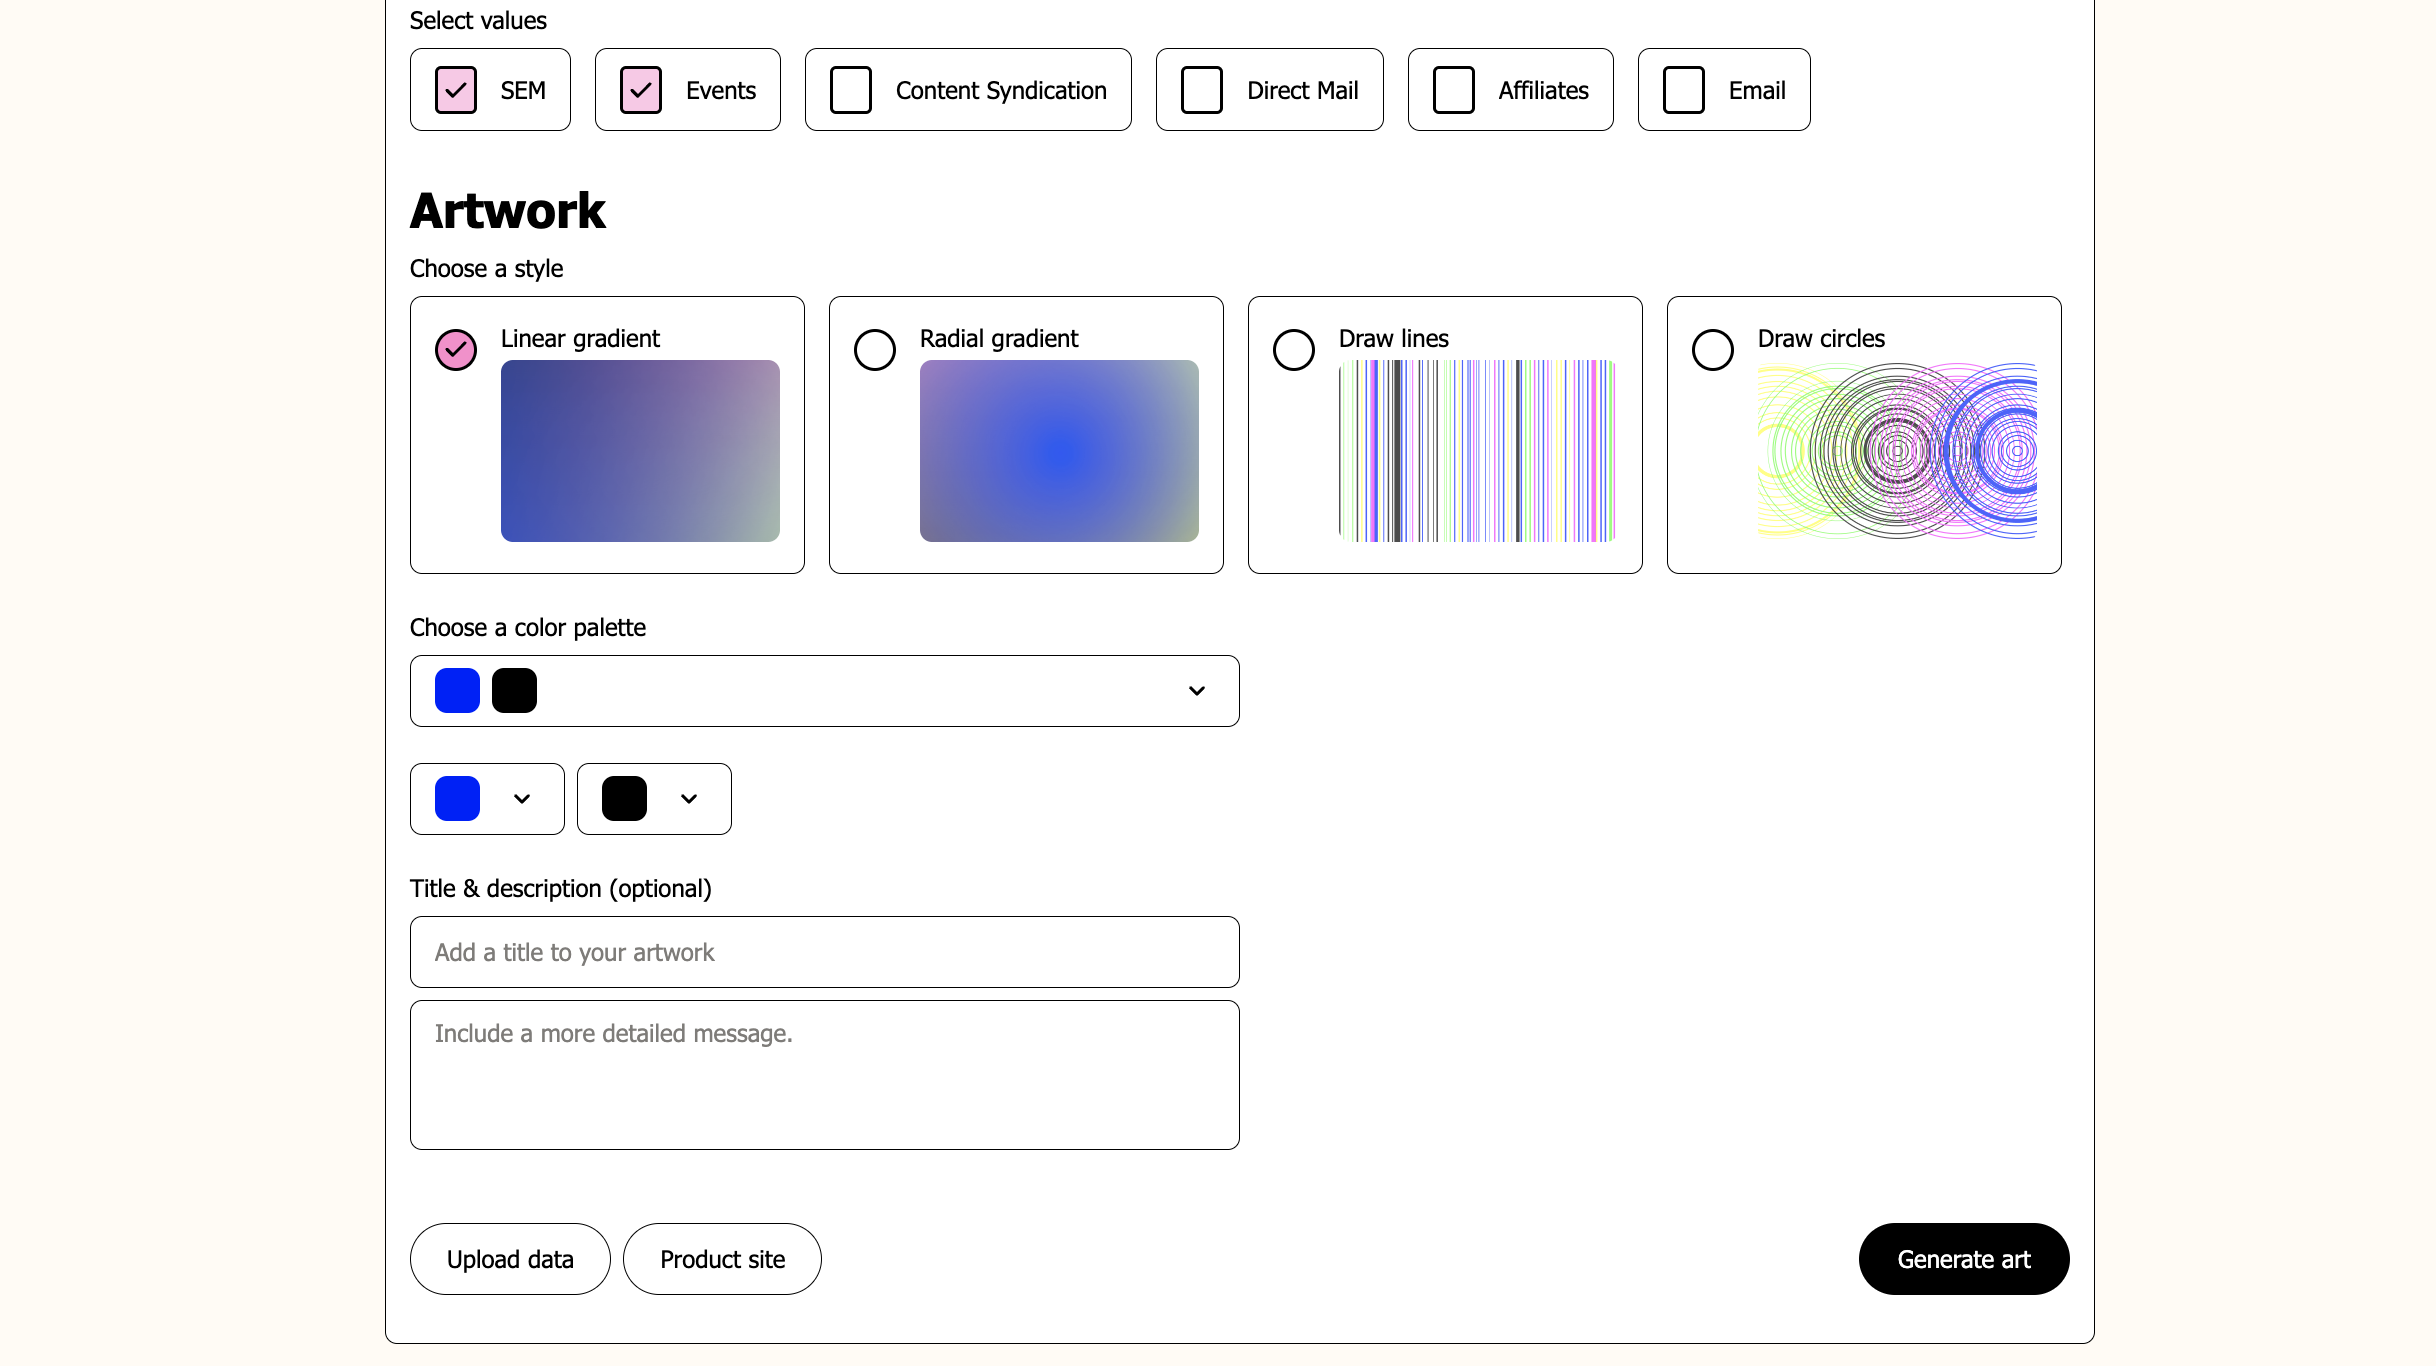Click the Generate art button
The height and width of the screenshot is (1366, 2436).
pyautogui.click(x=1964, y=1259)
